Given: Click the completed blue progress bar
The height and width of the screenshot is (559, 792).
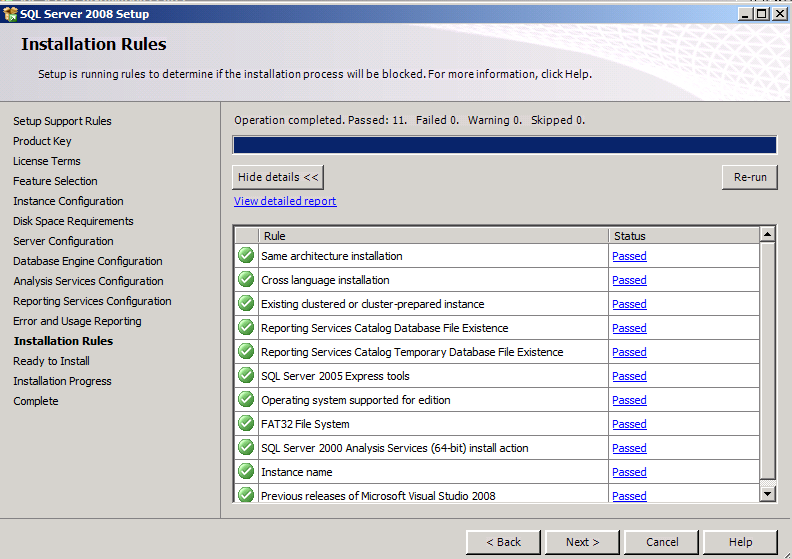Looking at the screenshot, I should tap(505, 145).
